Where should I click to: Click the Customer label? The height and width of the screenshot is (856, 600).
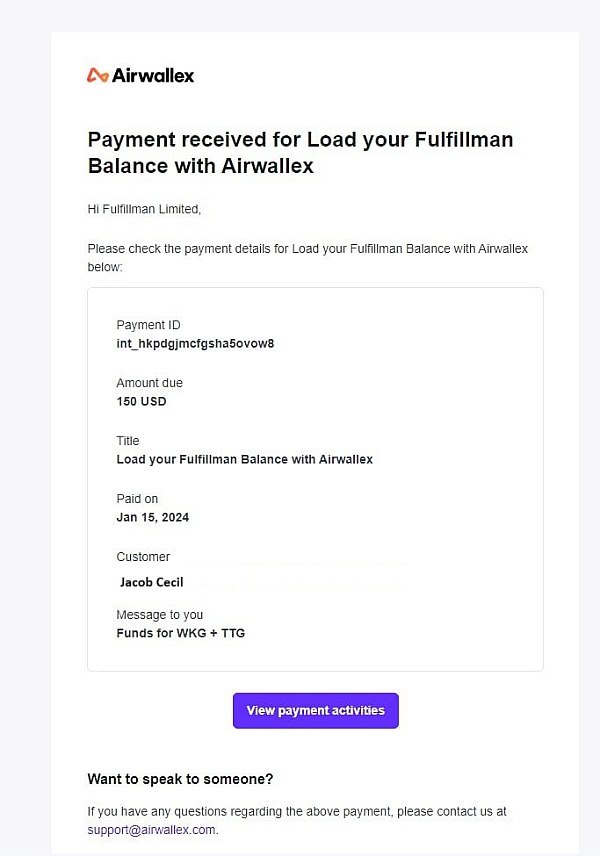tap(143, 556)
